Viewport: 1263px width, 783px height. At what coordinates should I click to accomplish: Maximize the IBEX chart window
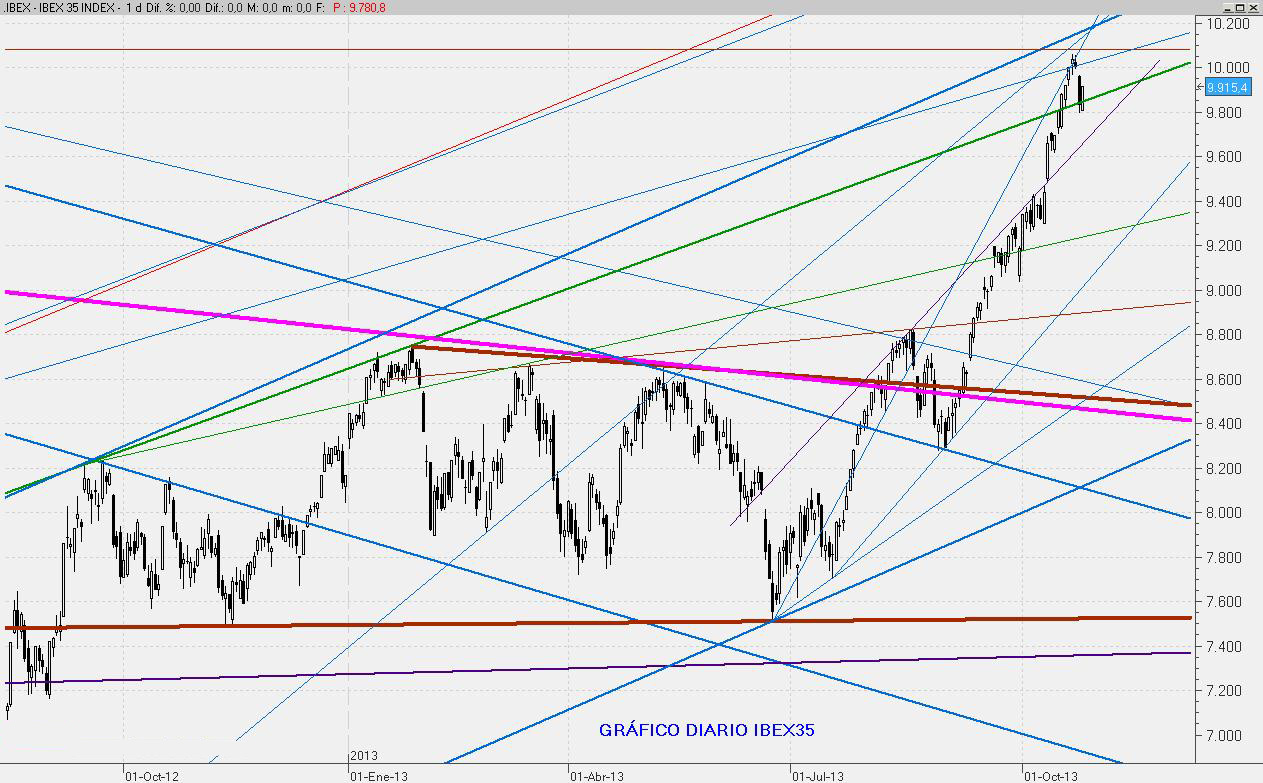coord(1238,7)
